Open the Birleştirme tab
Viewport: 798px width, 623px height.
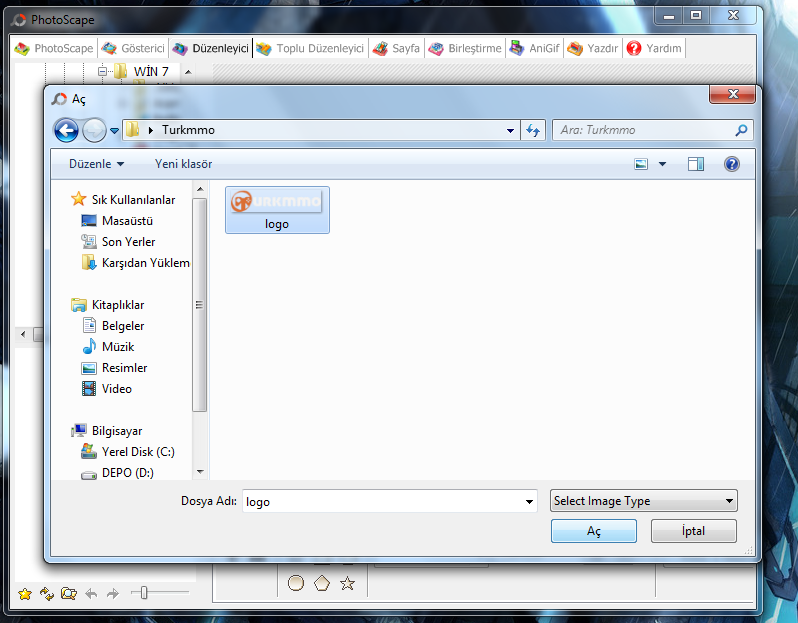(465, 48)
